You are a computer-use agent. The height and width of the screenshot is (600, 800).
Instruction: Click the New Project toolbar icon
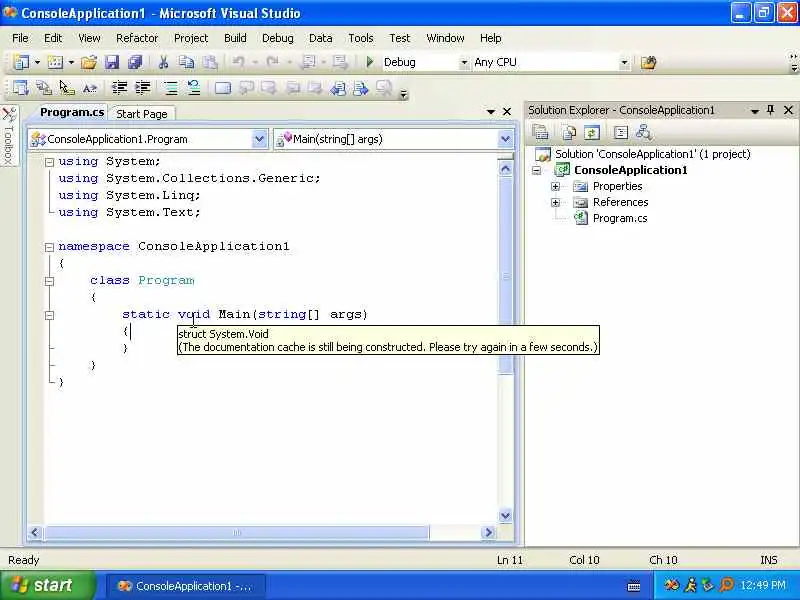(x=21, y=62)
